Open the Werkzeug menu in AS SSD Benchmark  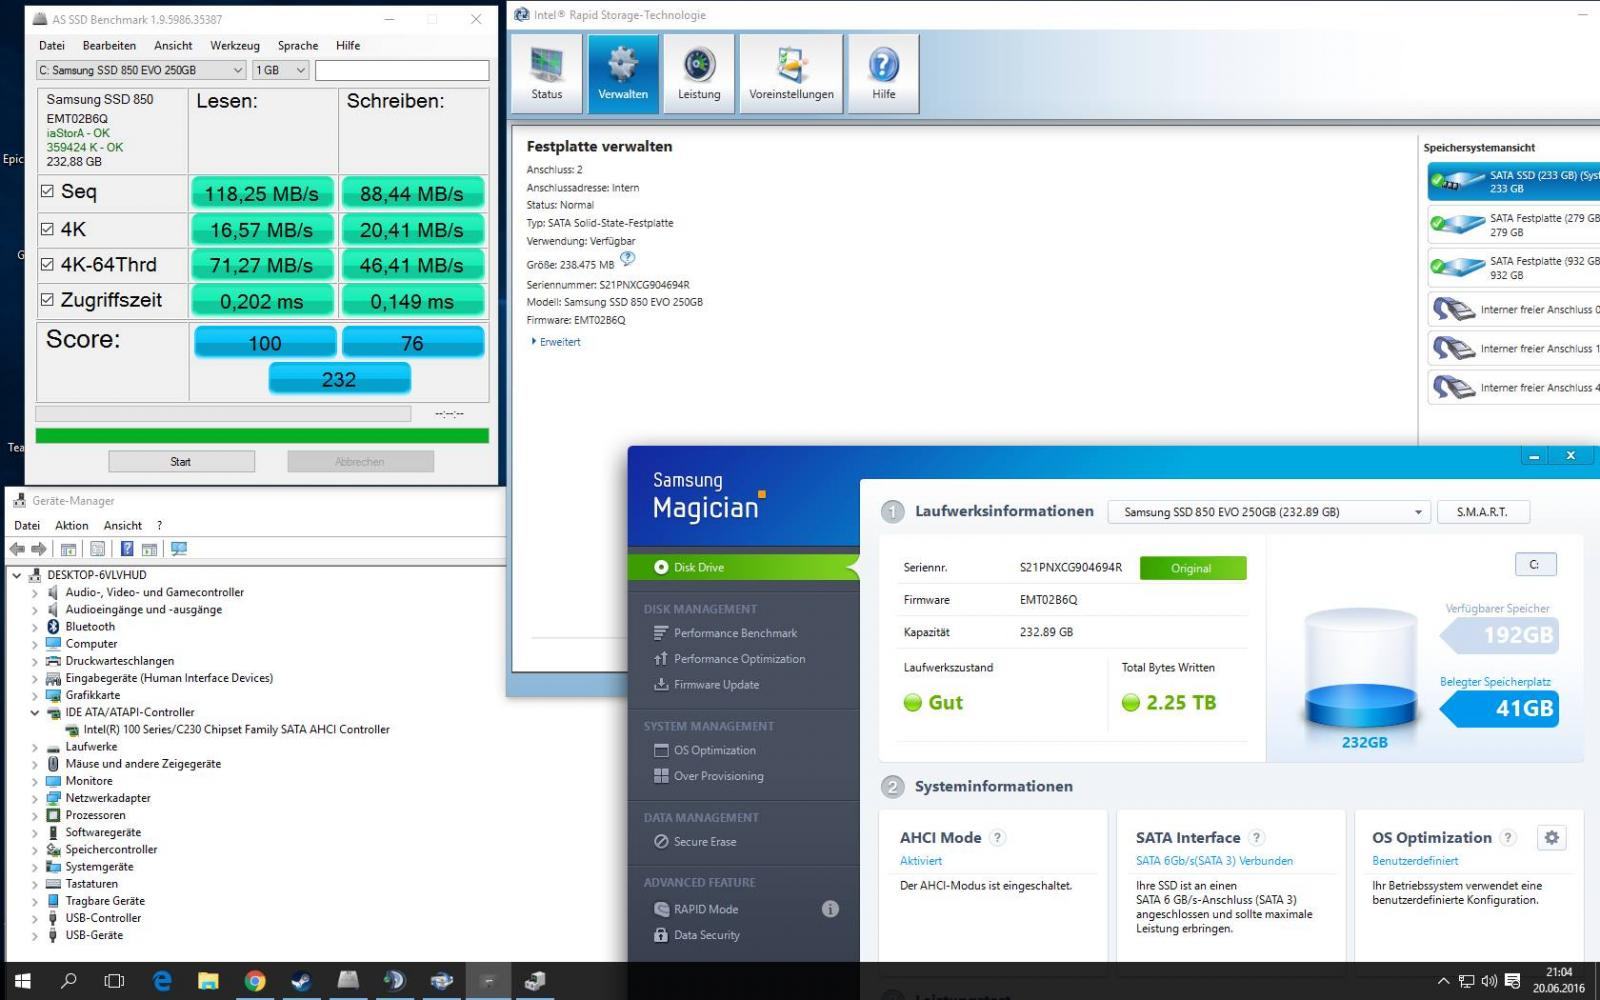235,46
